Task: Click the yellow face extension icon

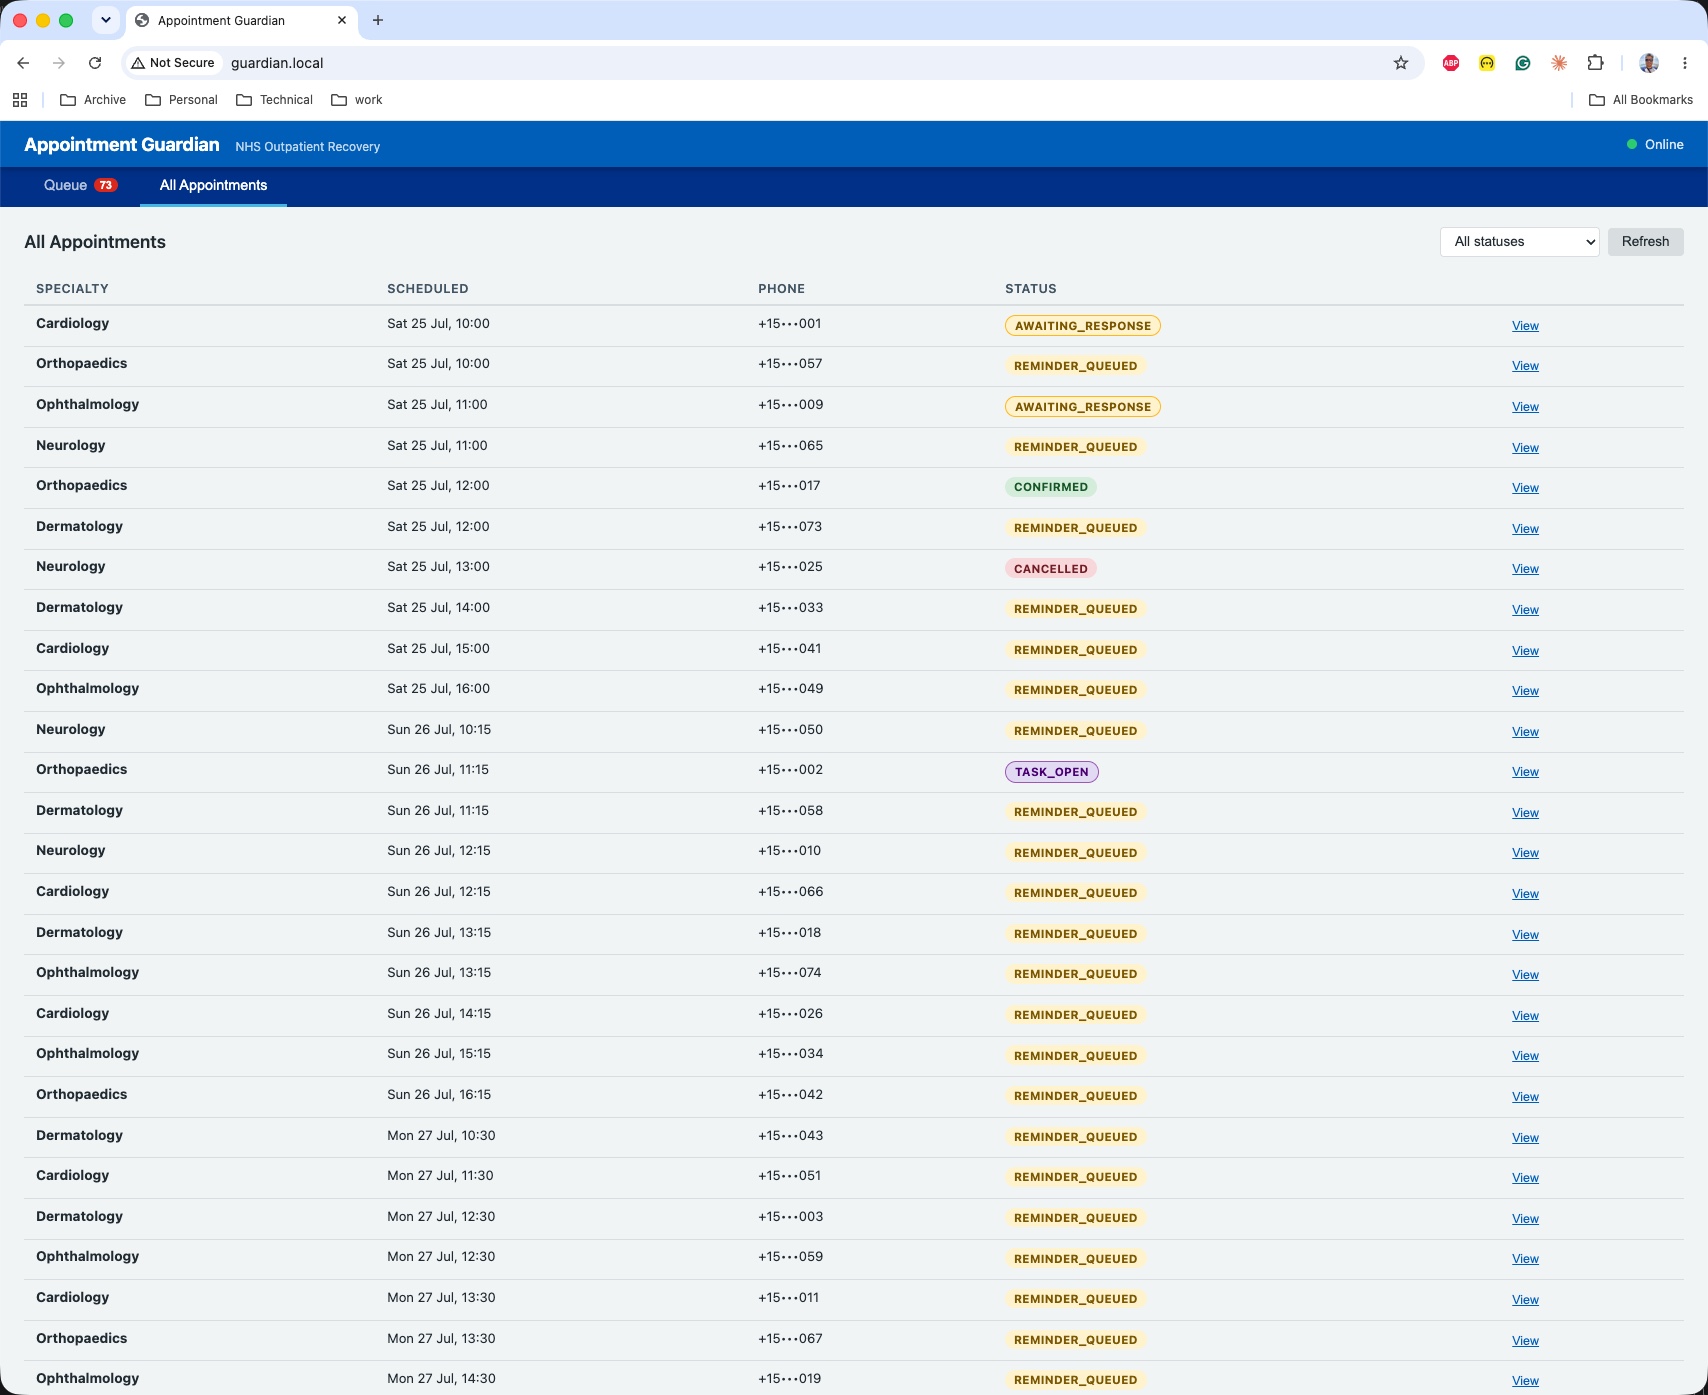Action: click(x=1487, y=63)
